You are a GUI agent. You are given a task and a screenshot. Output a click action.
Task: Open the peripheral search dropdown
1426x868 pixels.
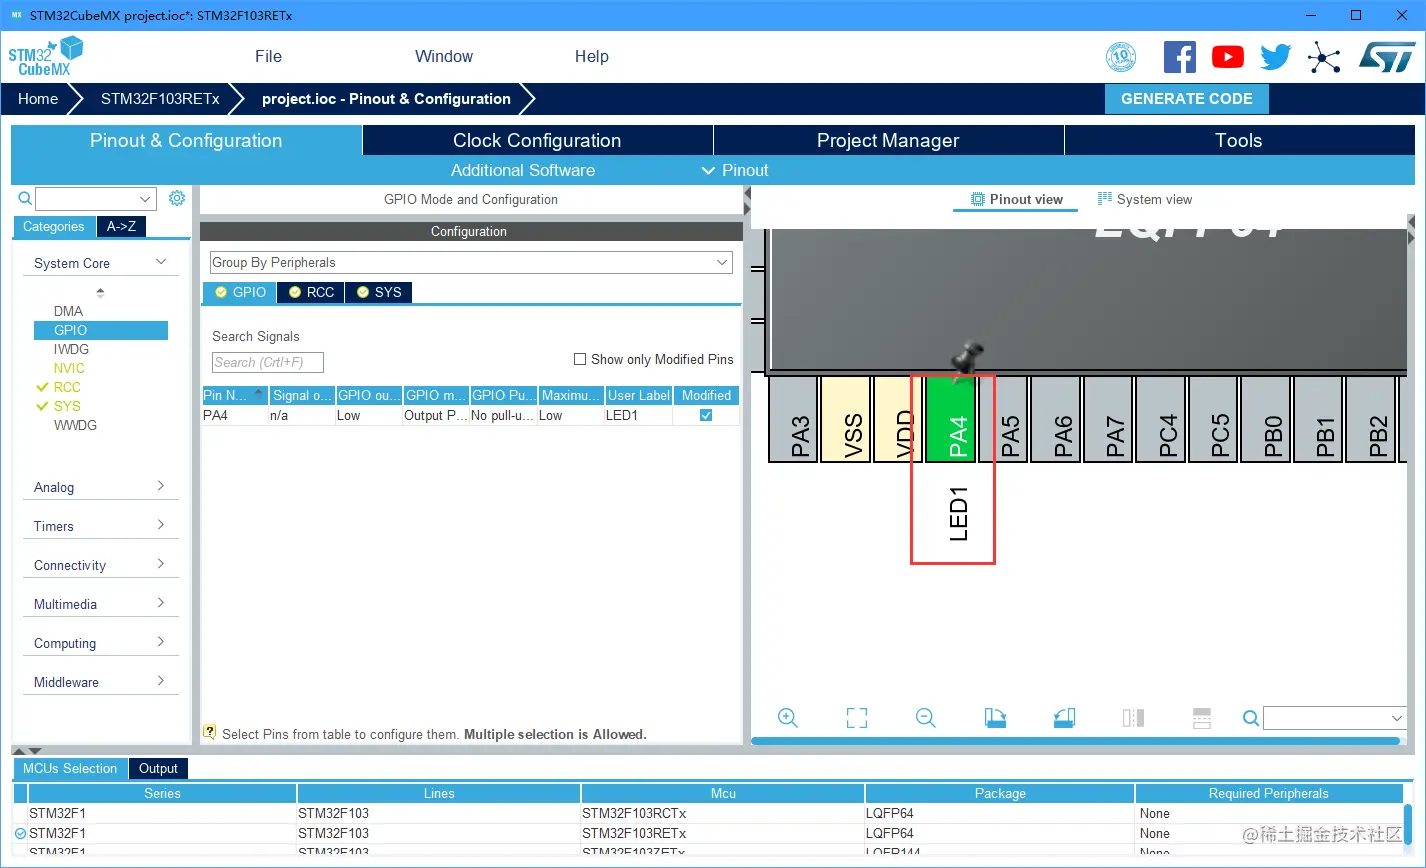point(146,198)
